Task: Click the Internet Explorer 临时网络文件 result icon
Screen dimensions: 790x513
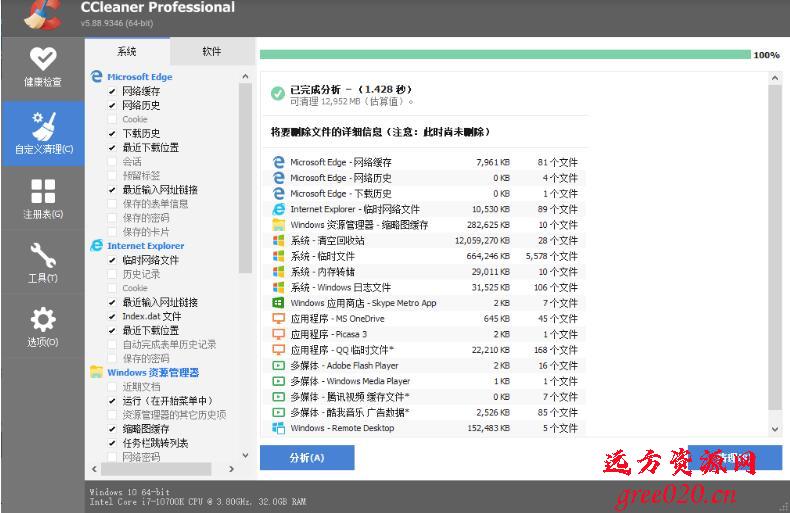Action: coord(278,209)
